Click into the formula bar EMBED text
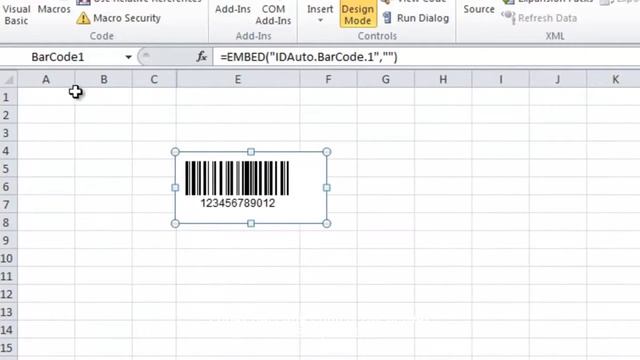 click(309, 57)
